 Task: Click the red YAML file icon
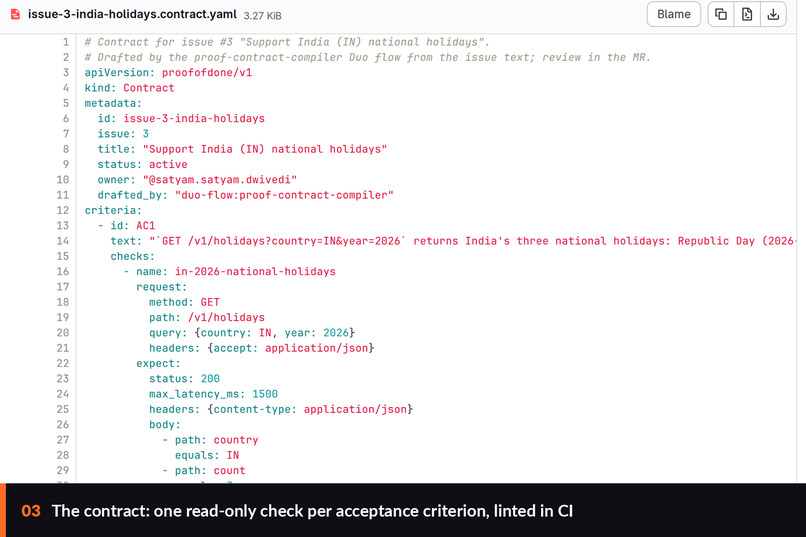(15, 14)
